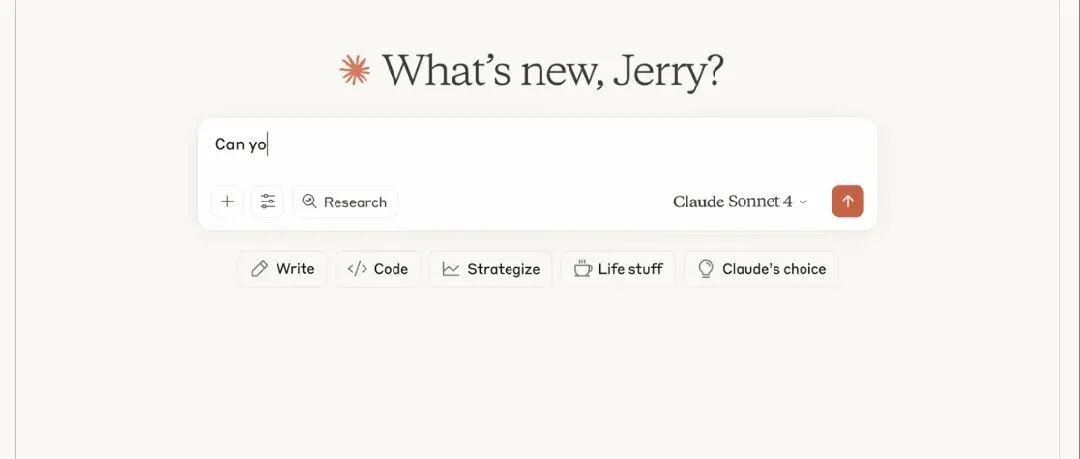Pick the Strategize prompt category label
This screenshot has height=459, width=1080.
point(503,269)
